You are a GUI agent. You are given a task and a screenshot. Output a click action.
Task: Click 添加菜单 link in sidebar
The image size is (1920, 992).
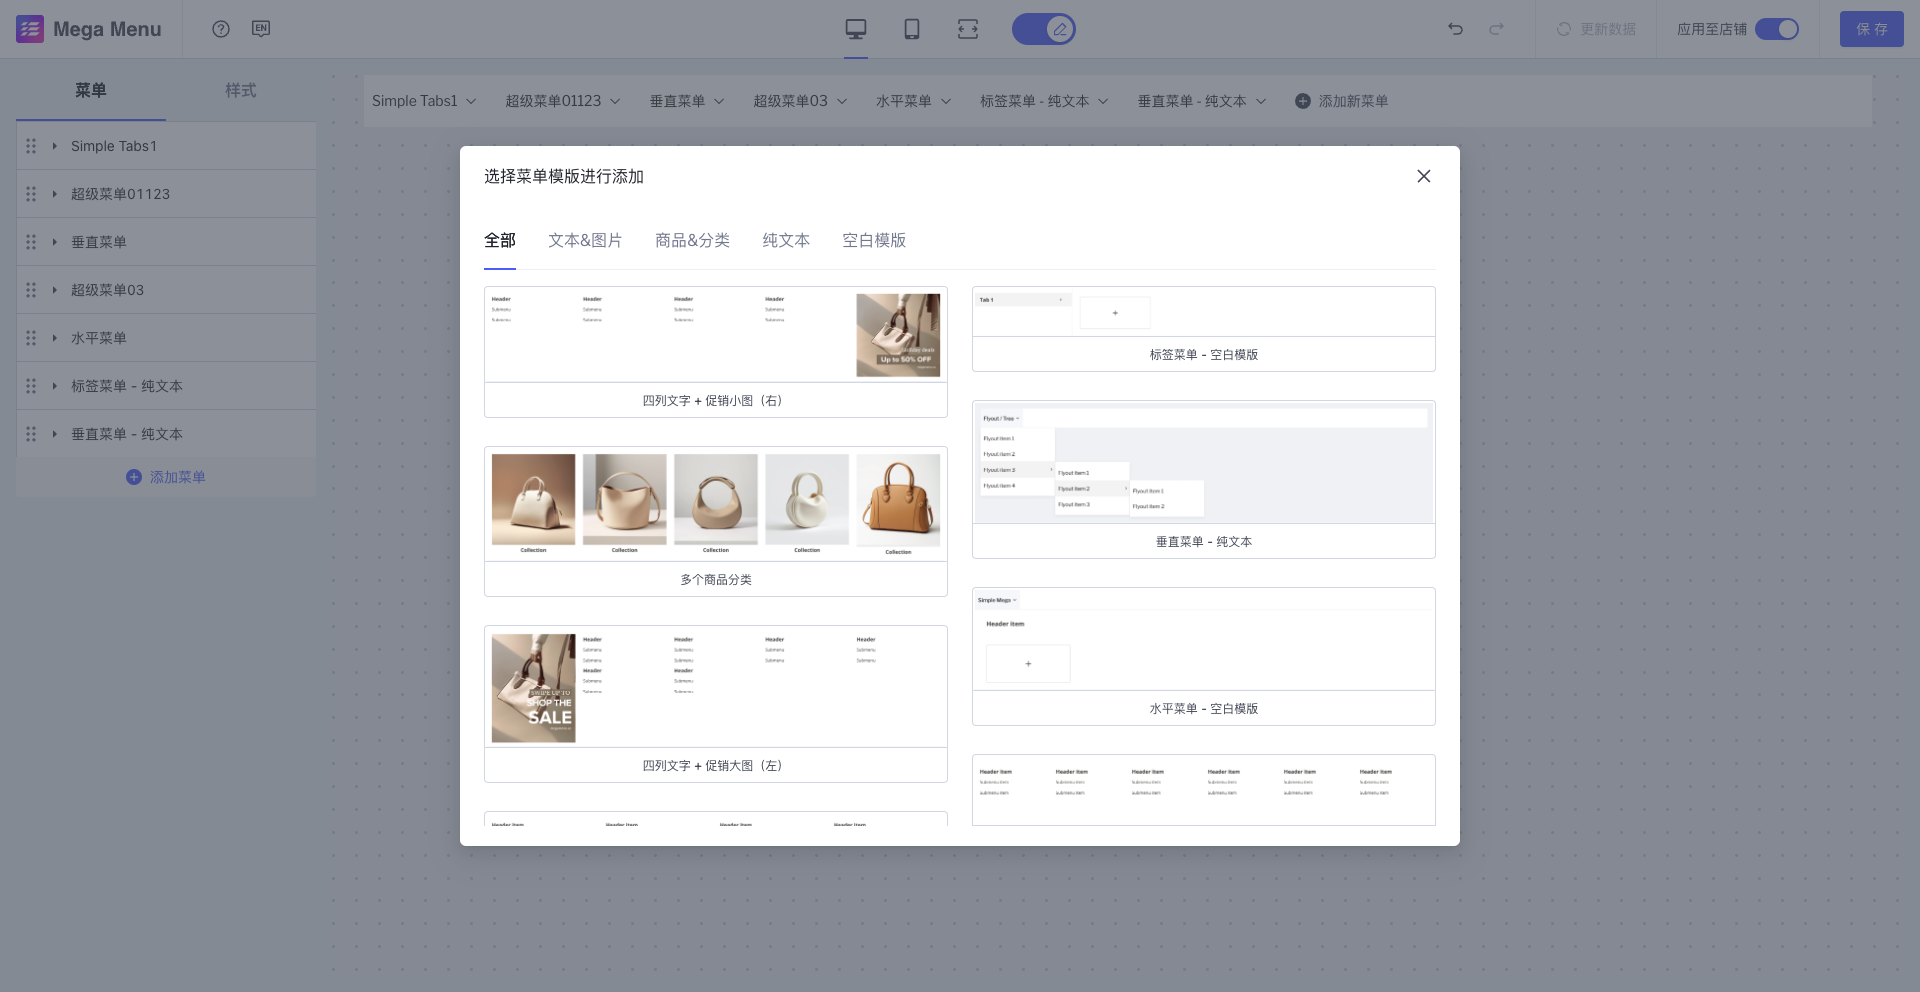(x=166, y=477)
